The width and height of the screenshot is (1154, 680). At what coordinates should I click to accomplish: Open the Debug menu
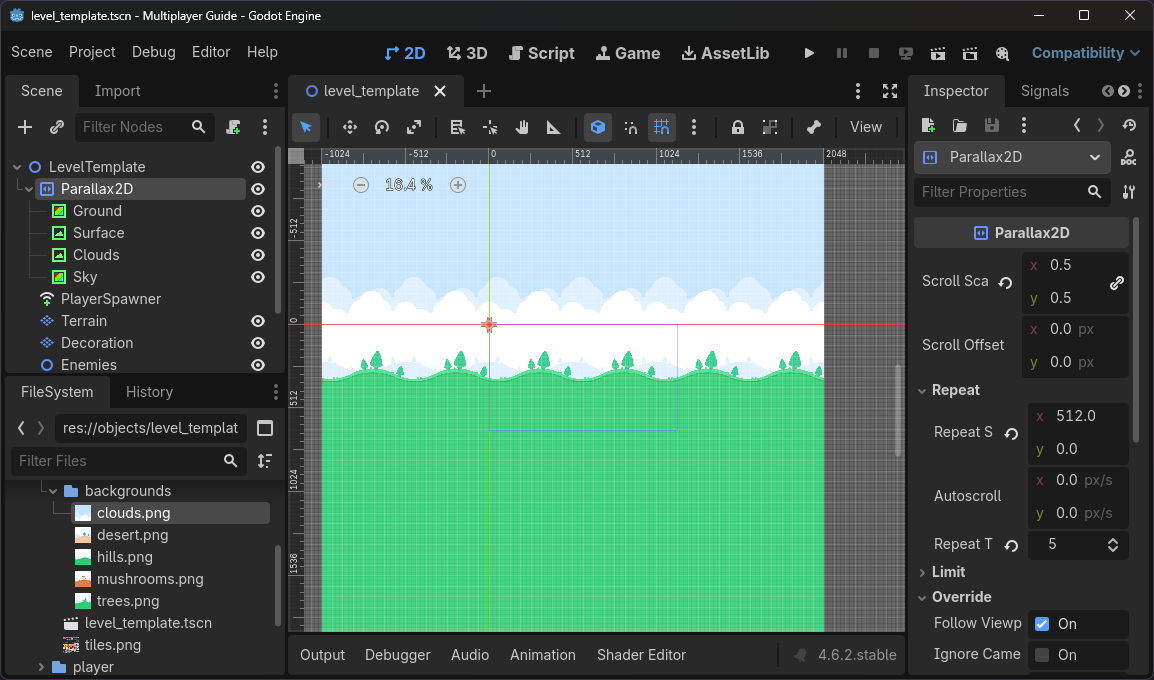click(x=154, y=52)
